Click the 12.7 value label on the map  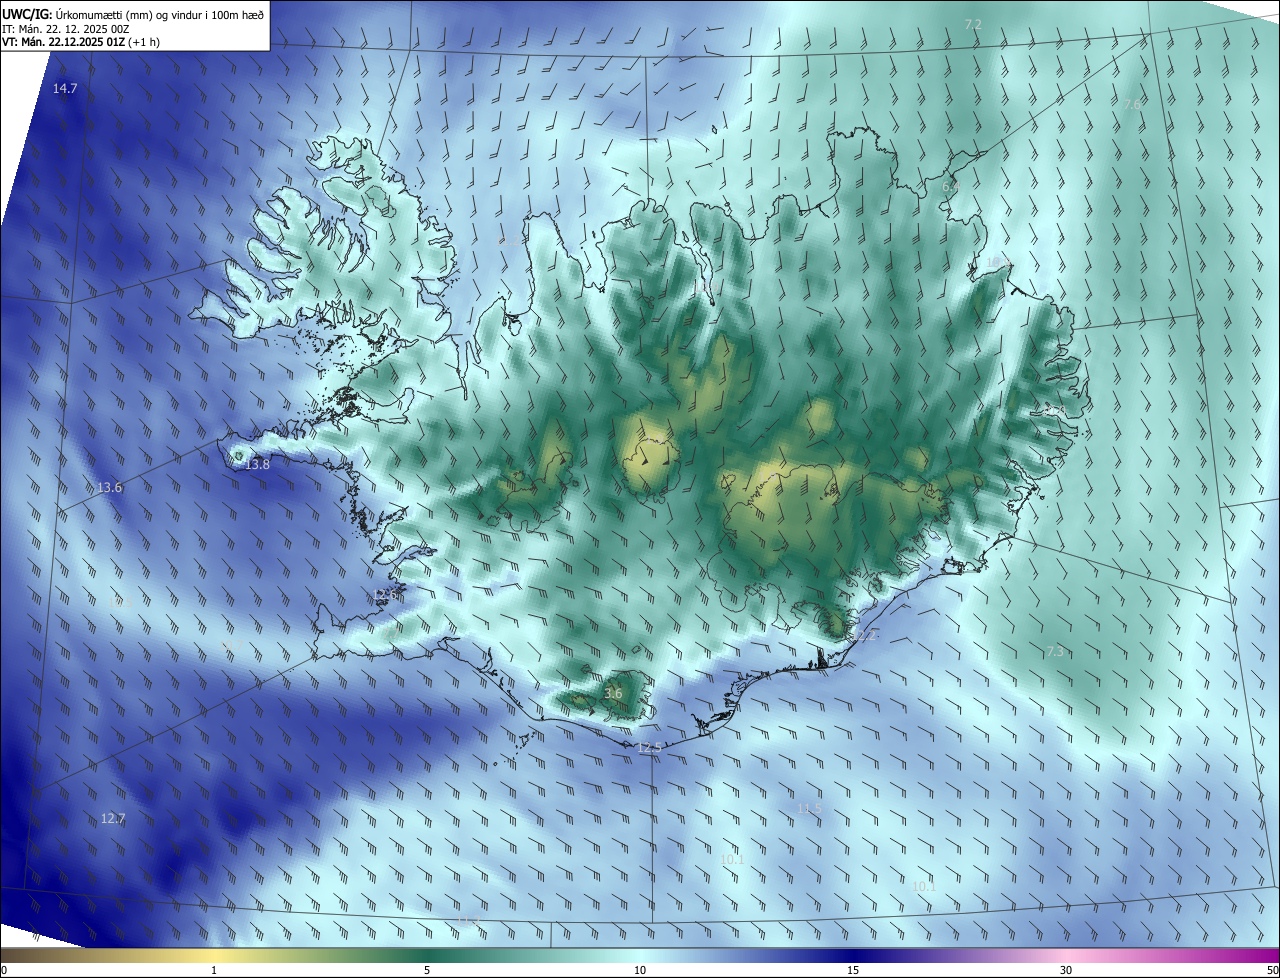[113, 819]
